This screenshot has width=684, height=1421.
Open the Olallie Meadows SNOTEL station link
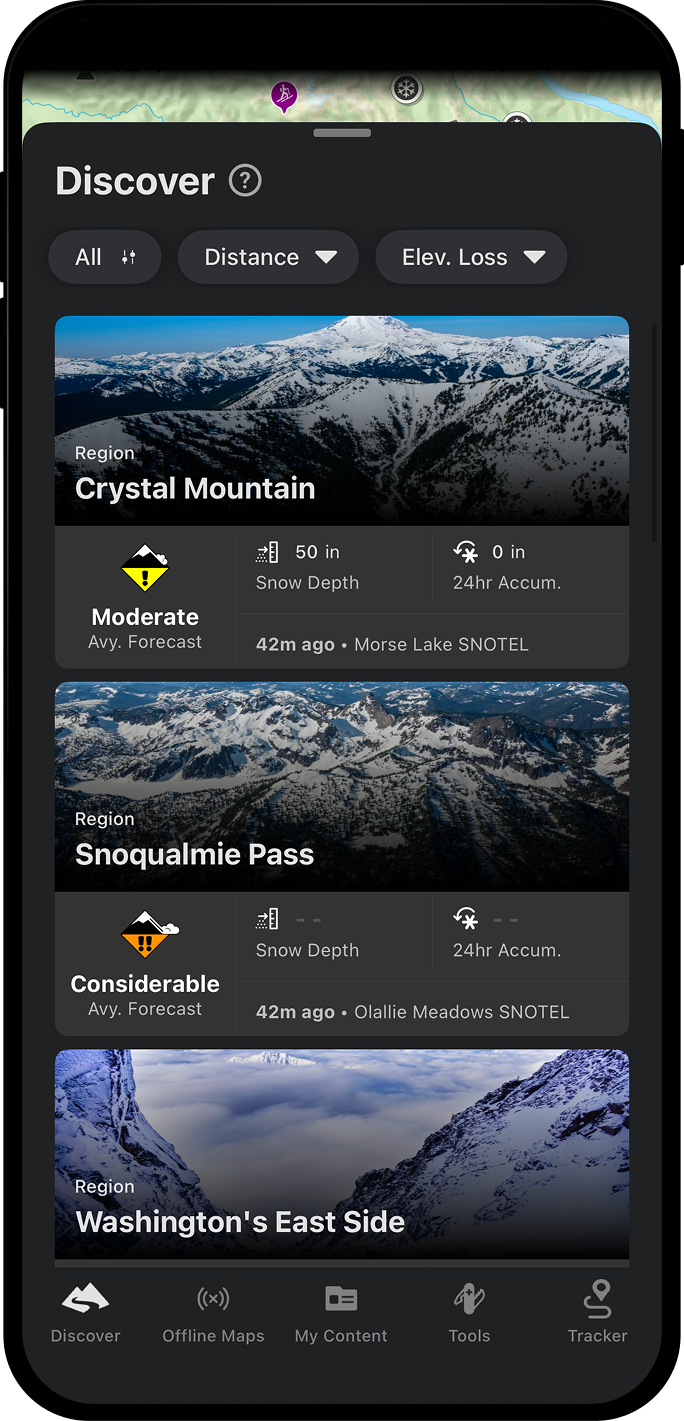461,1012
